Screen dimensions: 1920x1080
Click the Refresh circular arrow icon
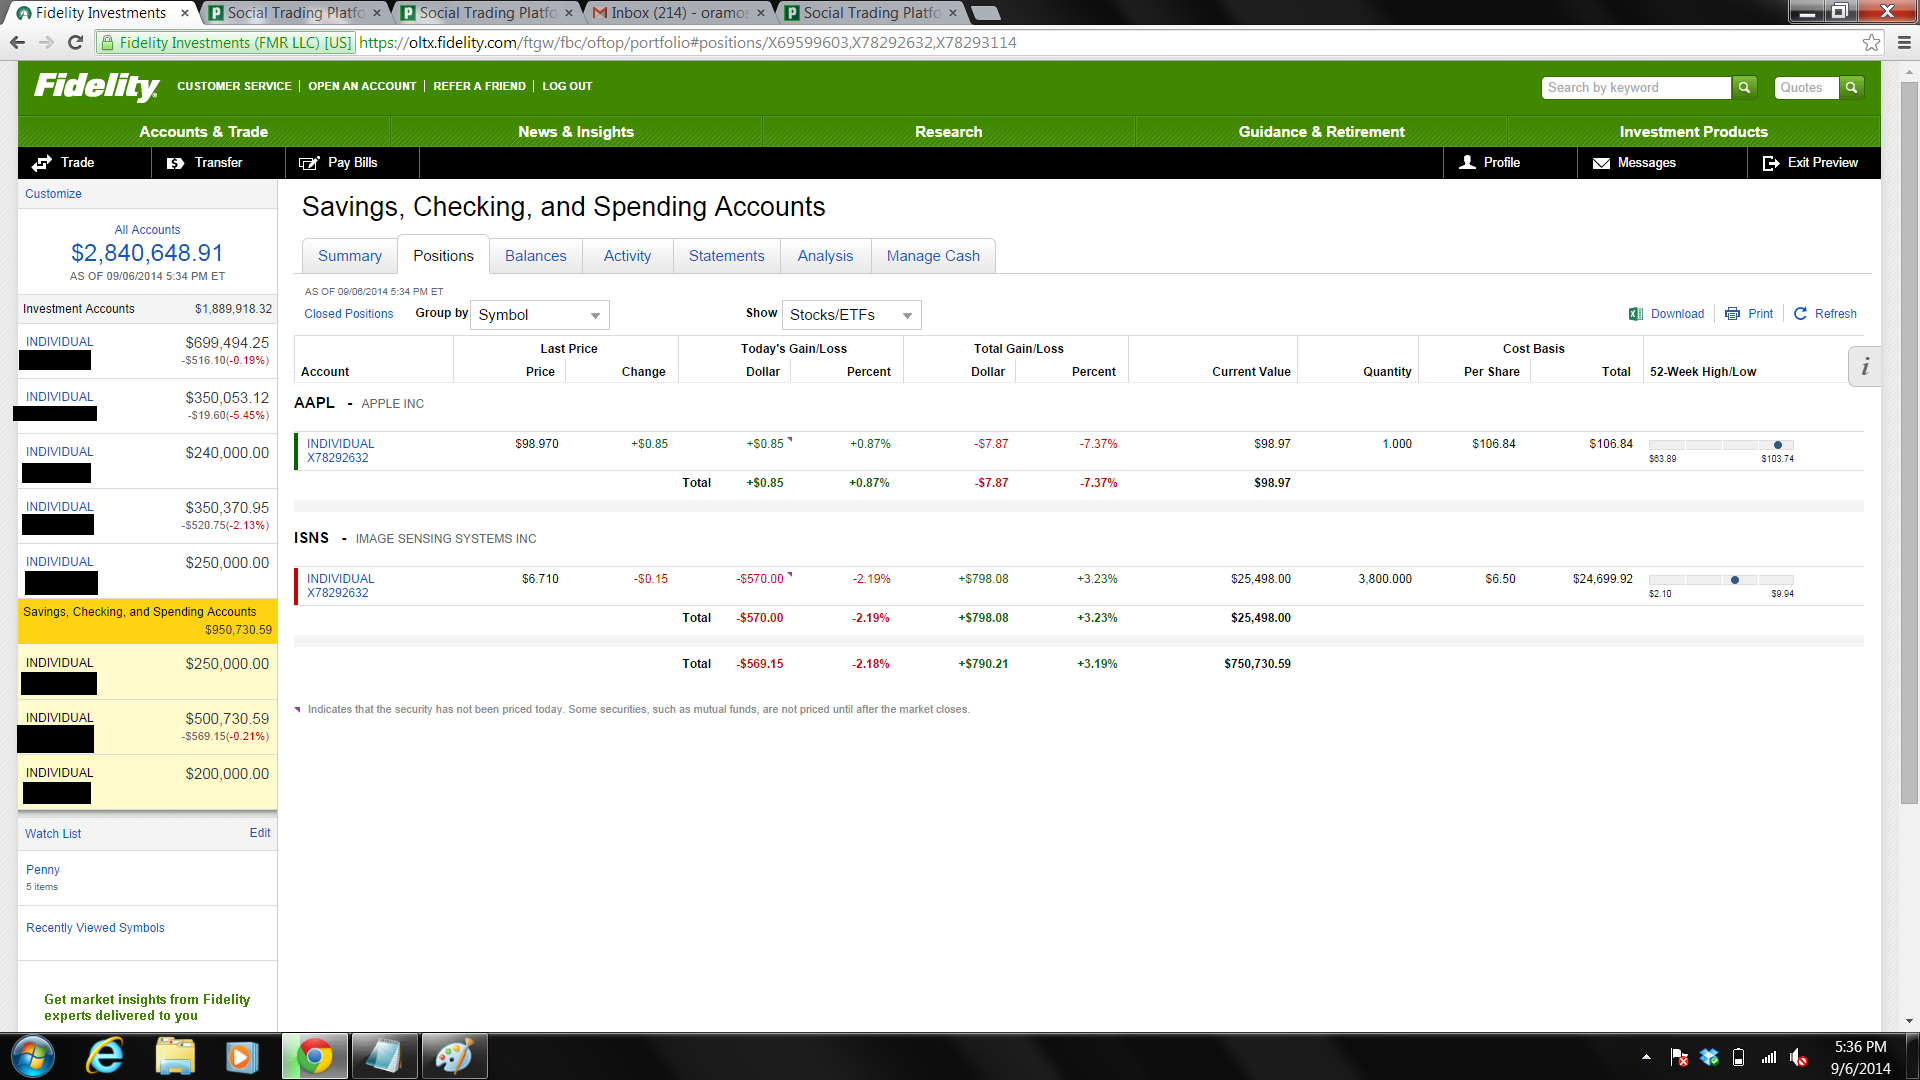pos(1800,314)
